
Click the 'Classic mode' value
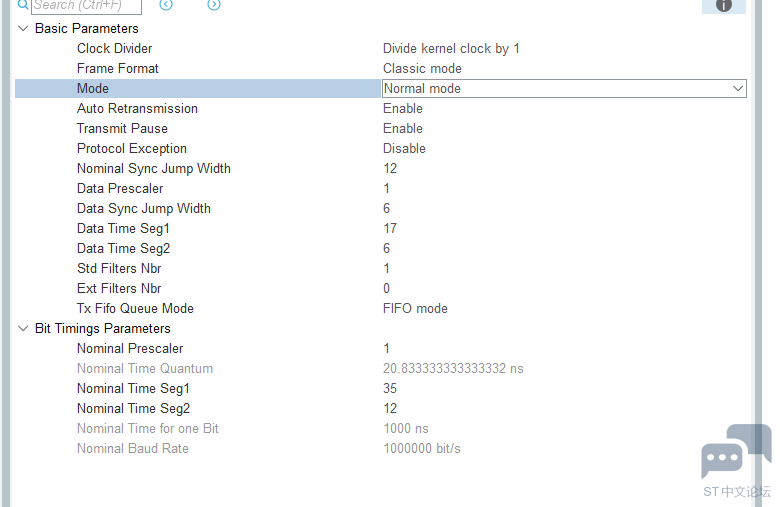pyautogui.click(x=422, y=68)
